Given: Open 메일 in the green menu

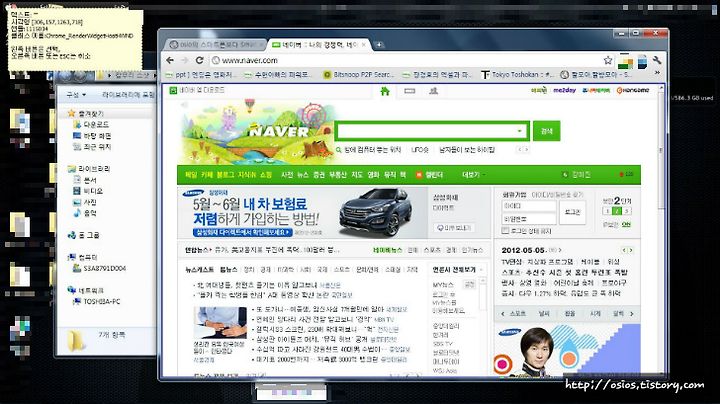Looking at the screenshot, I should tap(191, 175).
